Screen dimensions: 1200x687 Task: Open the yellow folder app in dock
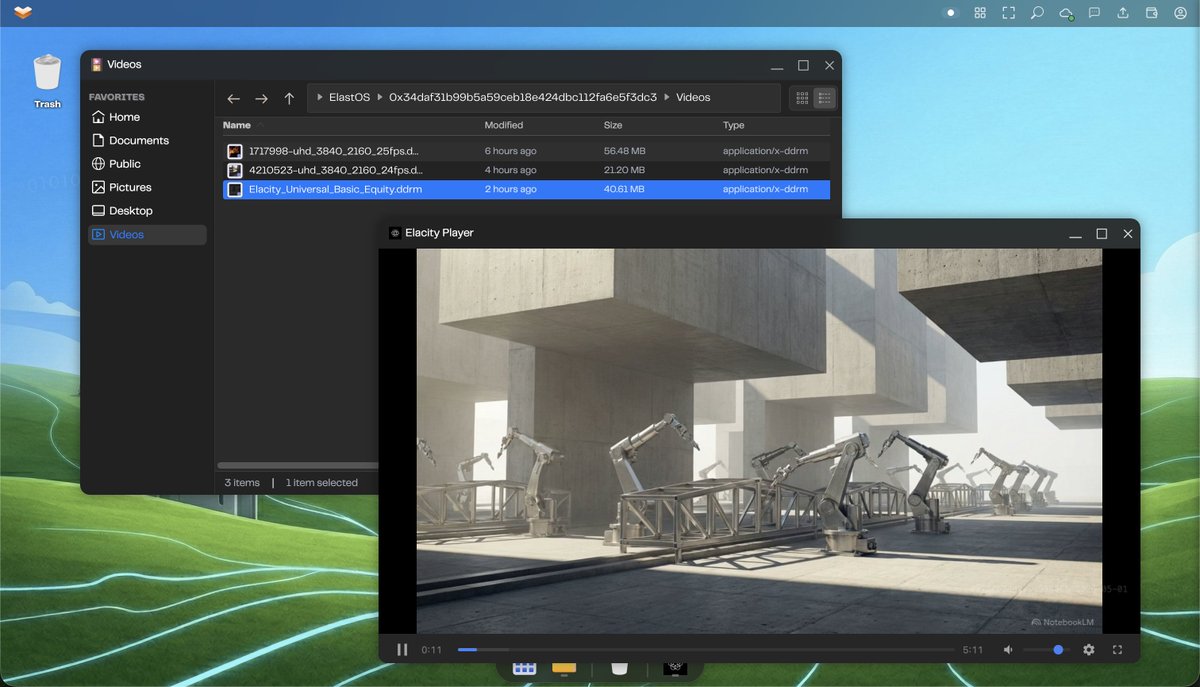564,668
